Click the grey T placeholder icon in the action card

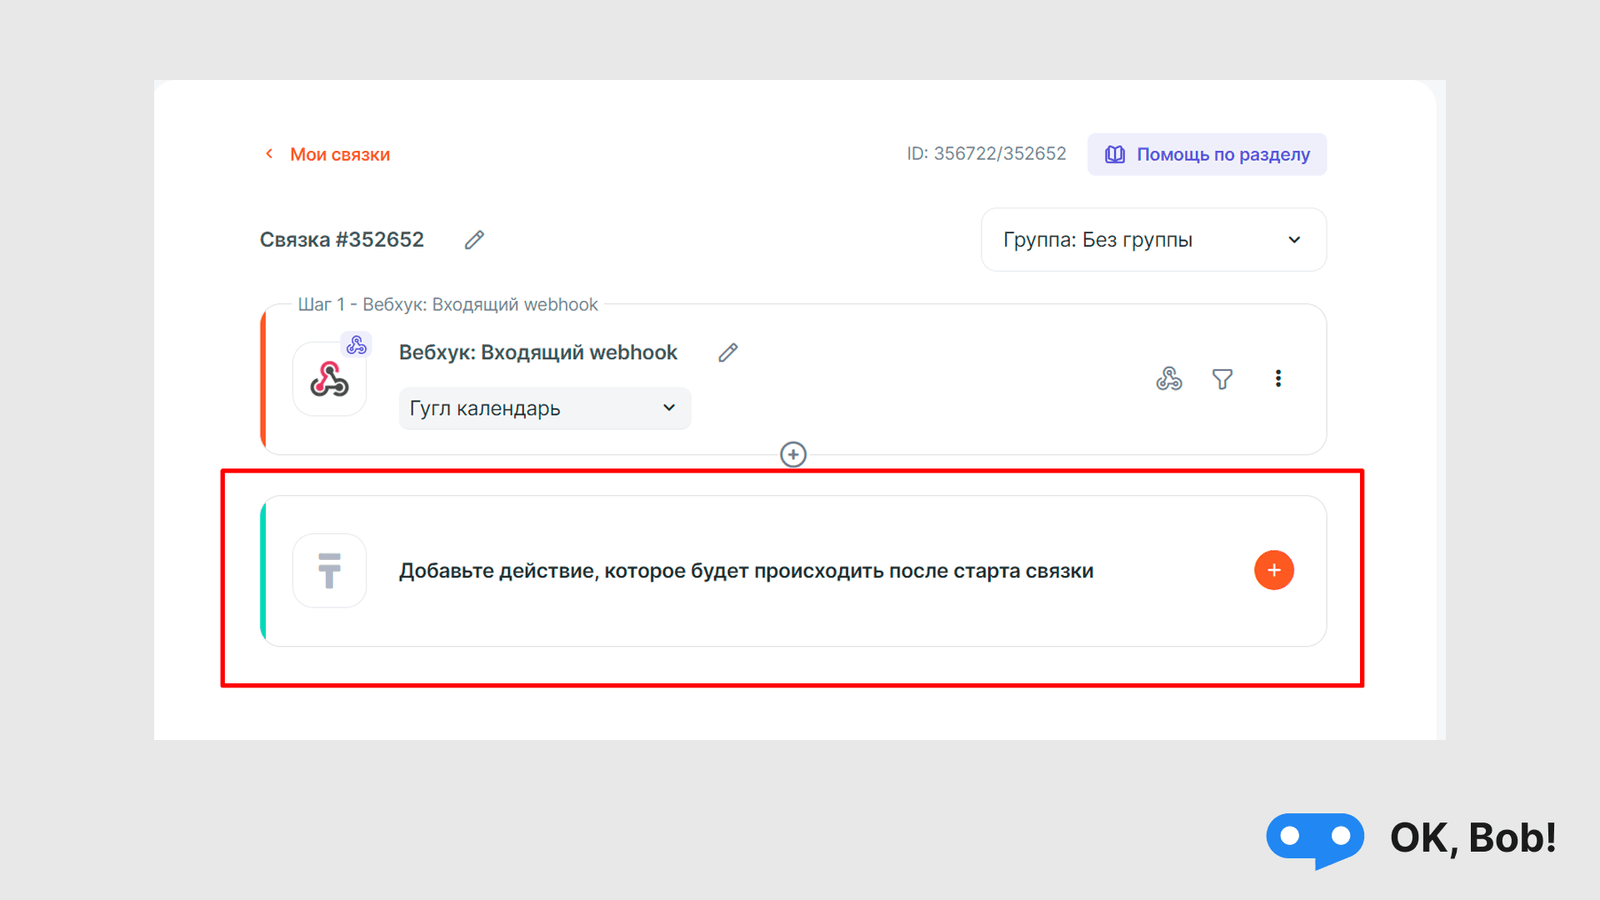pos(329,570)
